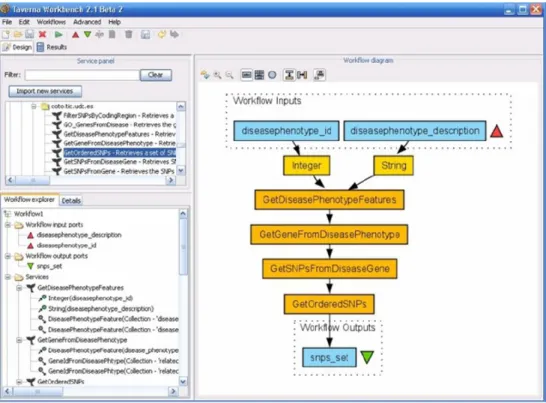546x403 pixels.
Task: Click workflow explorer scroll down arrow
Action: (x=183, y=381)
